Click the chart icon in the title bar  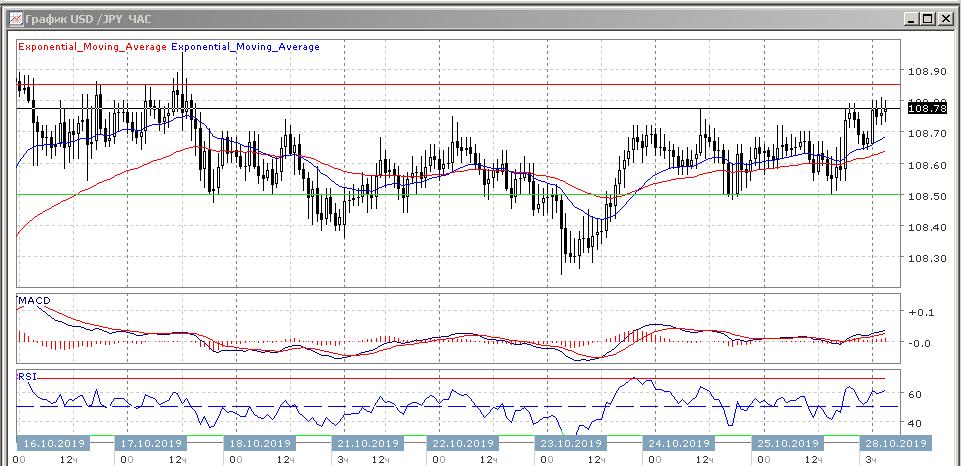pos(15,19)
